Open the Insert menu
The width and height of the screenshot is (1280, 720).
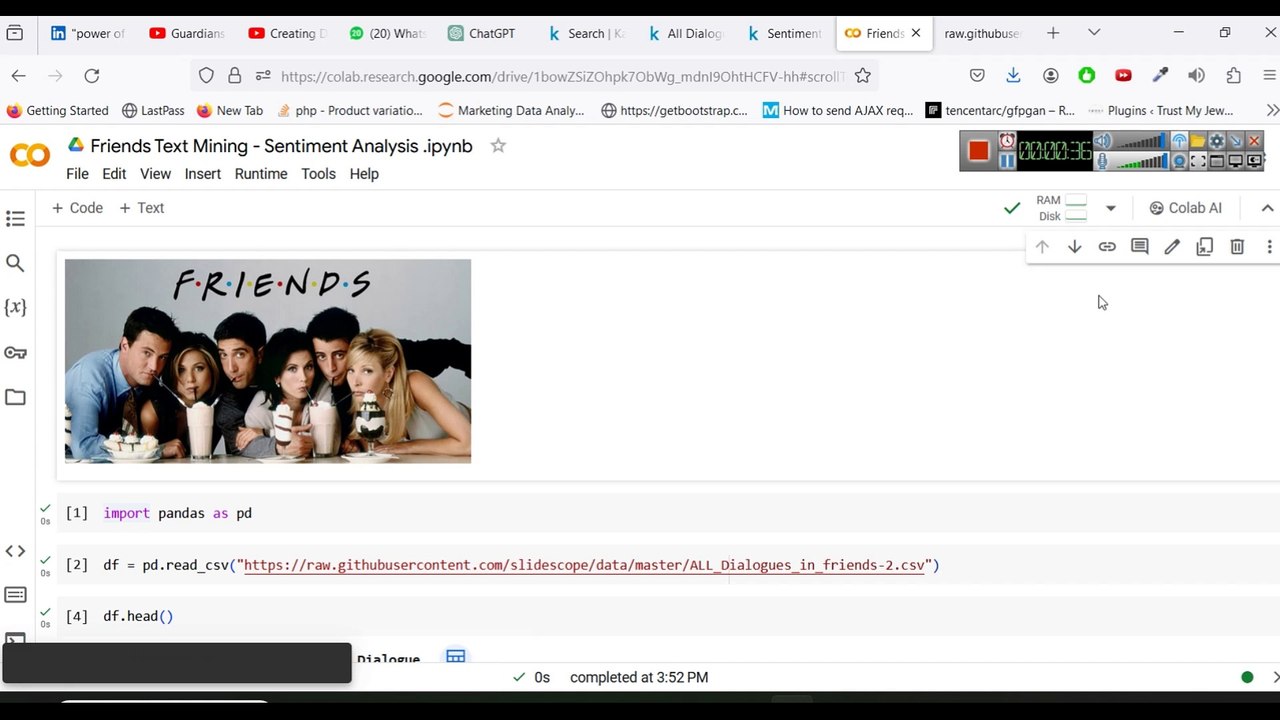tap(202, 174)
